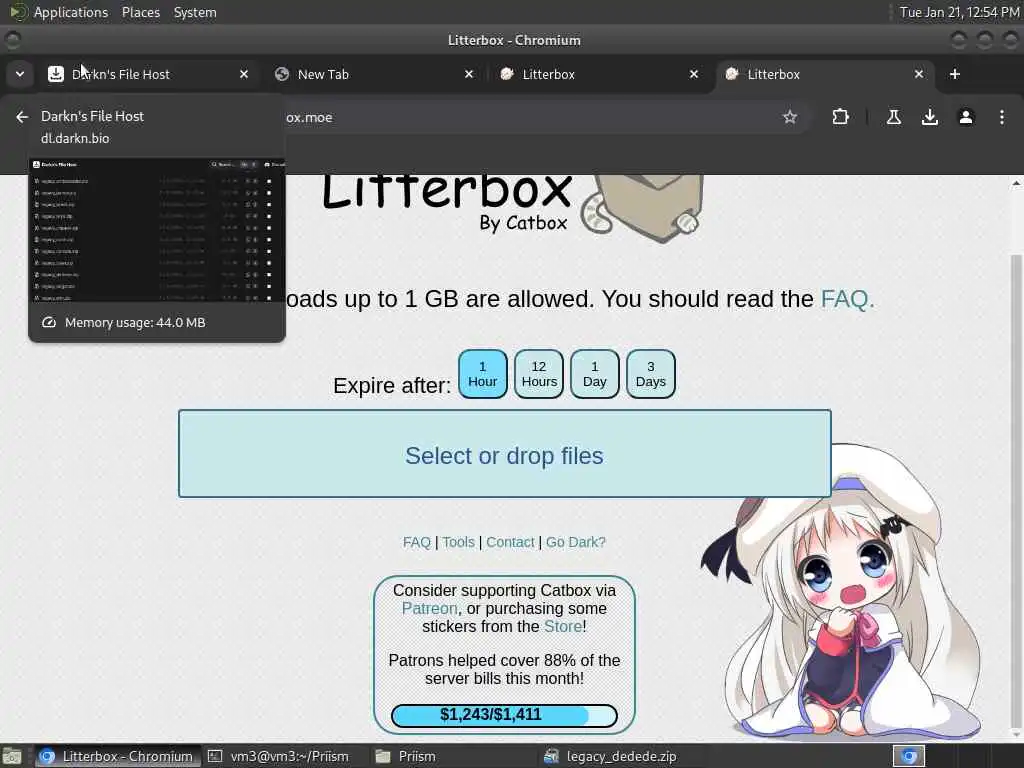Screen dimensions: 1024x768
Task: Switch to legacy_dedede.zip taskbar item
Action: tap(621, 756)
